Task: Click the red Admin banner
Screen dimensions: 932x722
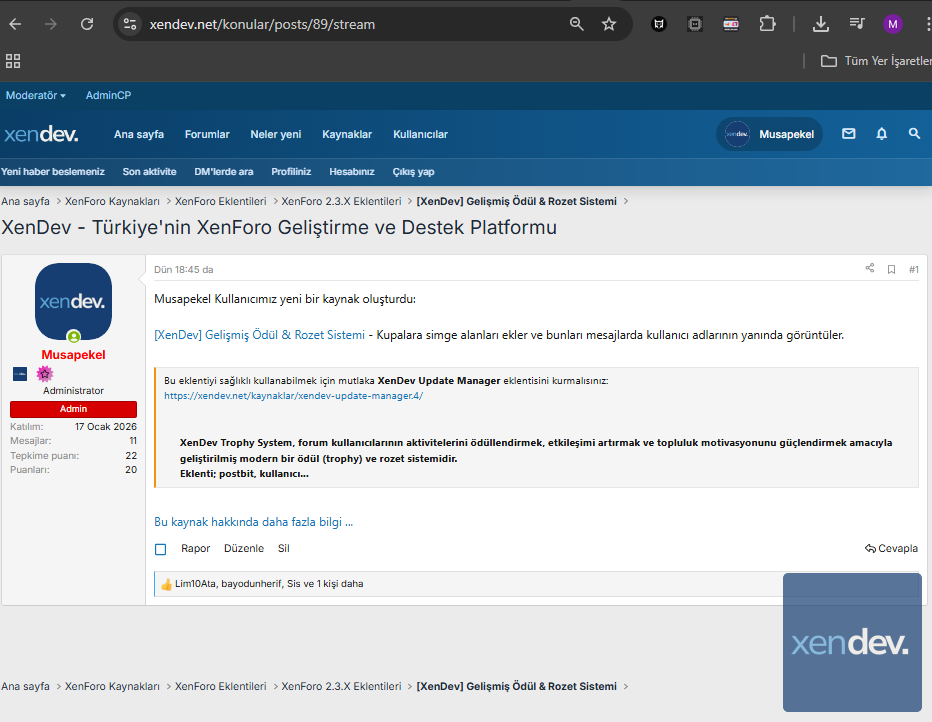Action: click(73, 409)
